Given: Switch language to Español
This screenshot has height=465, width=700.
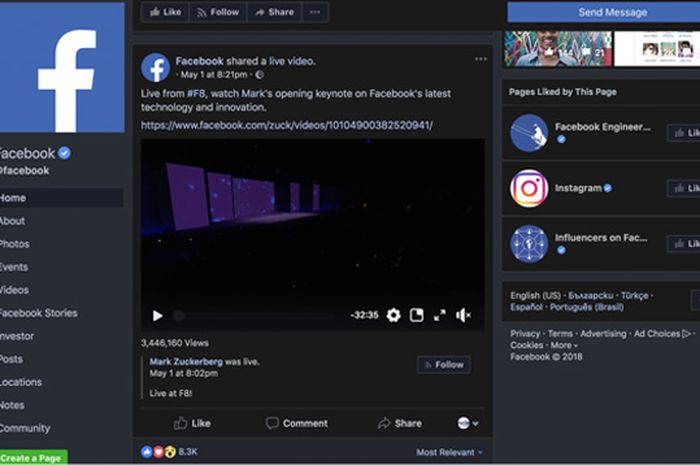Looking at the screenshot, I should (x=526, y=307).
